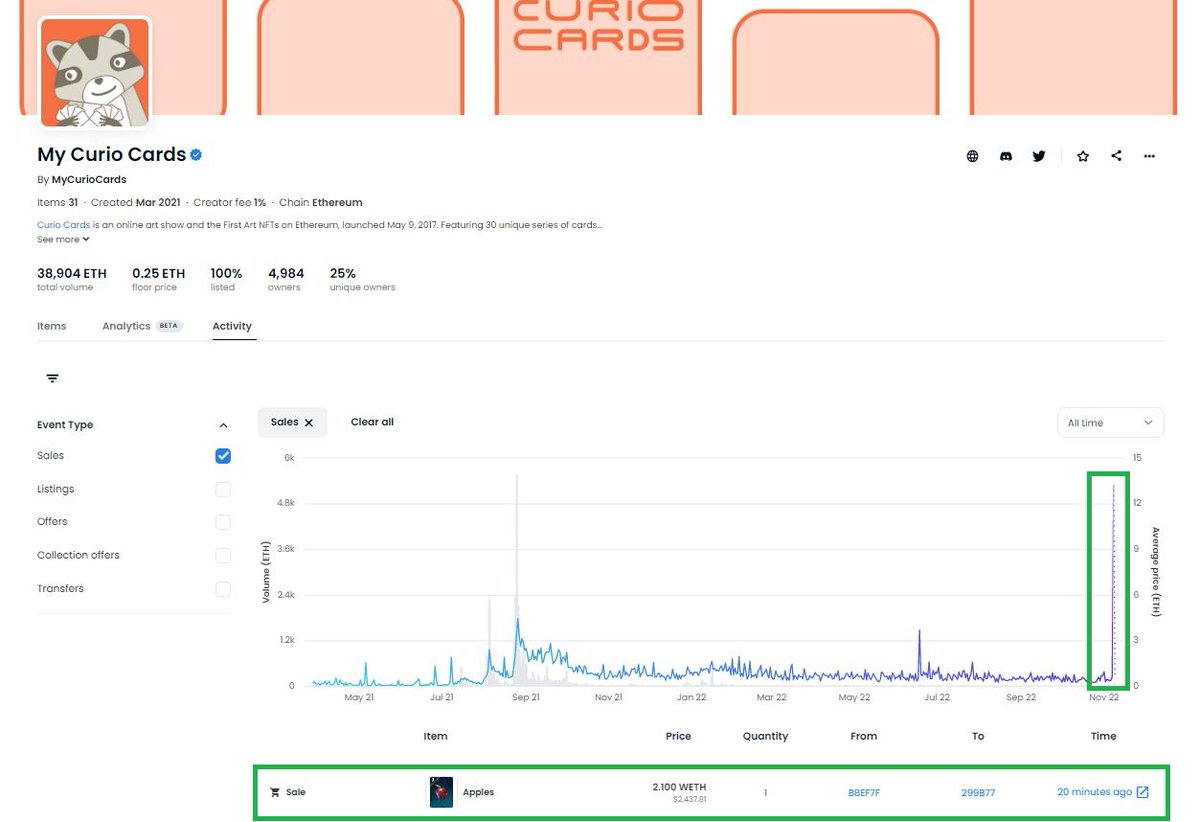The image size is (1200, 822).
Task: Open the website globe icon
Action: click(972, 156)
